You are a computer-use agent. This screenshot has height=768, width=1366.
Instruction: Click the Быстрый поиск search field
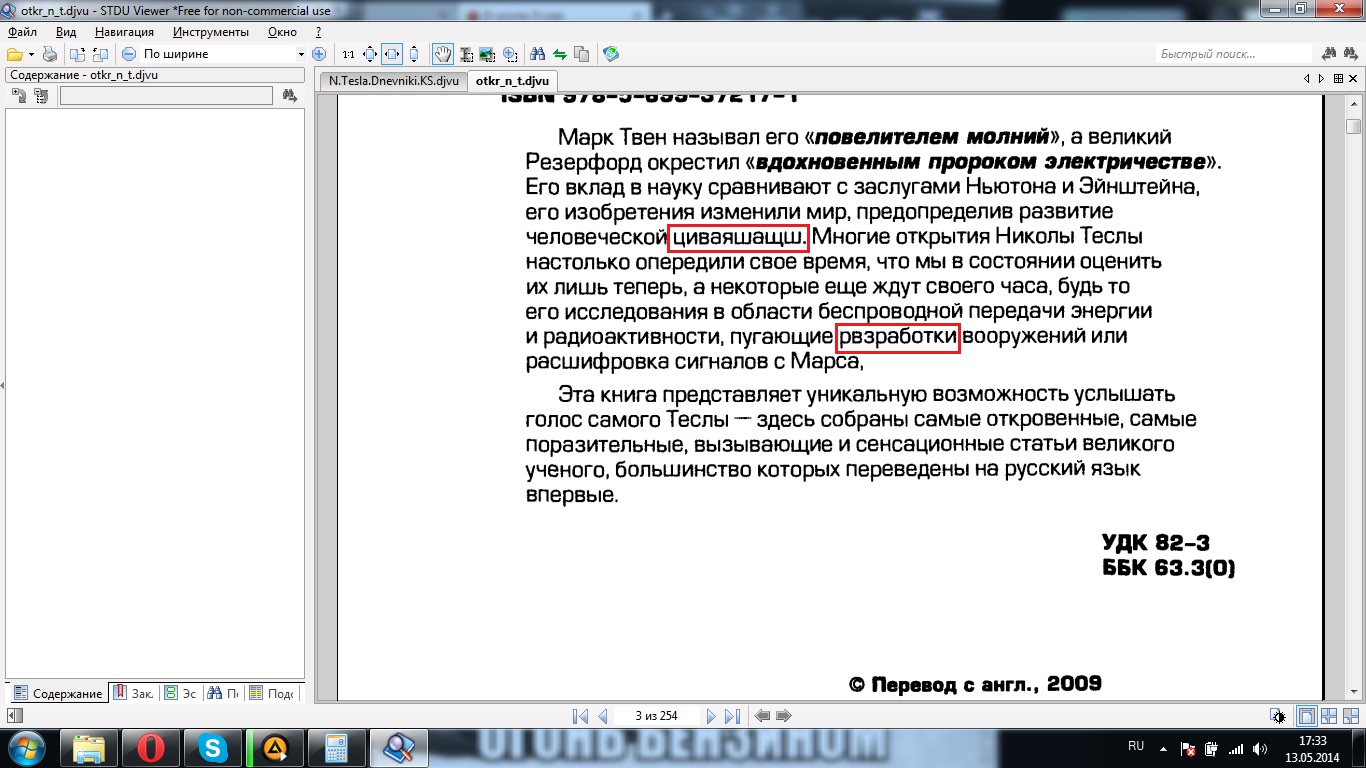click(x=1232, y=54)
